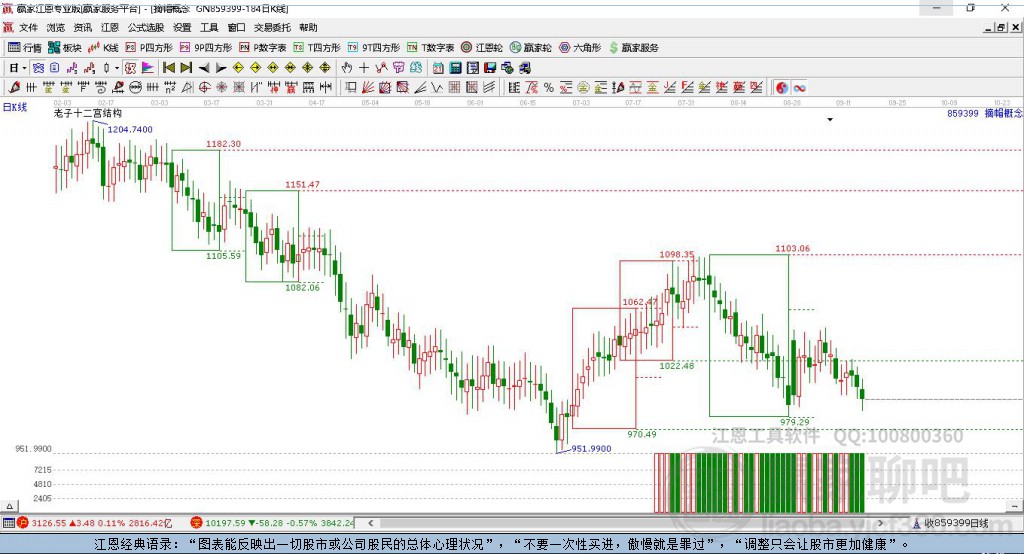This screenshot has width=1024, height=554.
Task: Open the P四方形 tool
Action: click(149, 48)
